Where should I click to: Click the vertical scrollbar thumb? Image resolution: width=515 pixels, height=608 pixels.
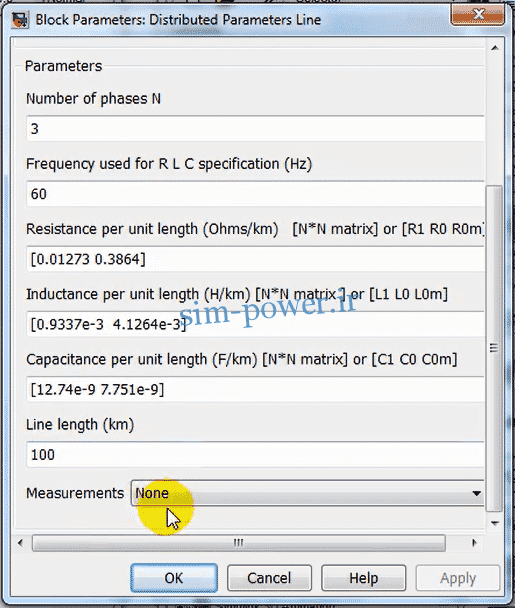click(x=494, y=348)
